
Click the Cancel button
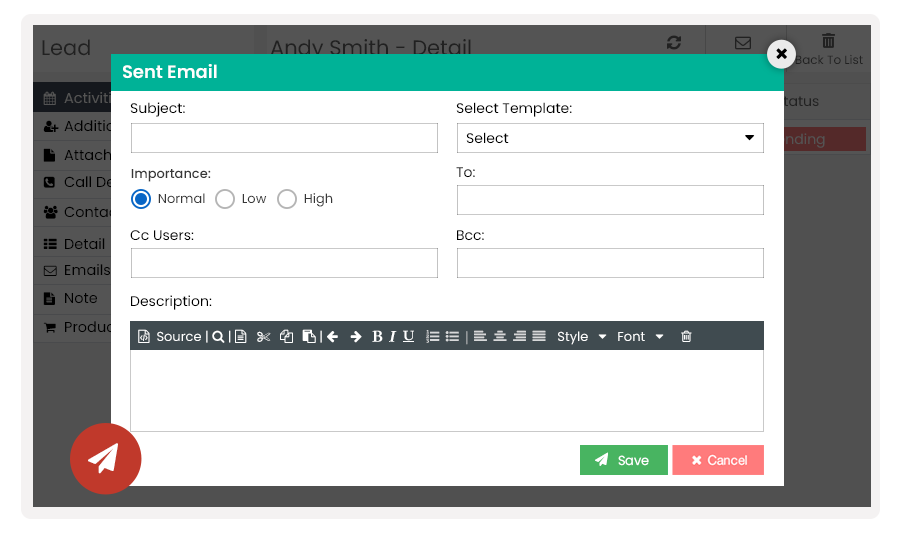[718, 460]
